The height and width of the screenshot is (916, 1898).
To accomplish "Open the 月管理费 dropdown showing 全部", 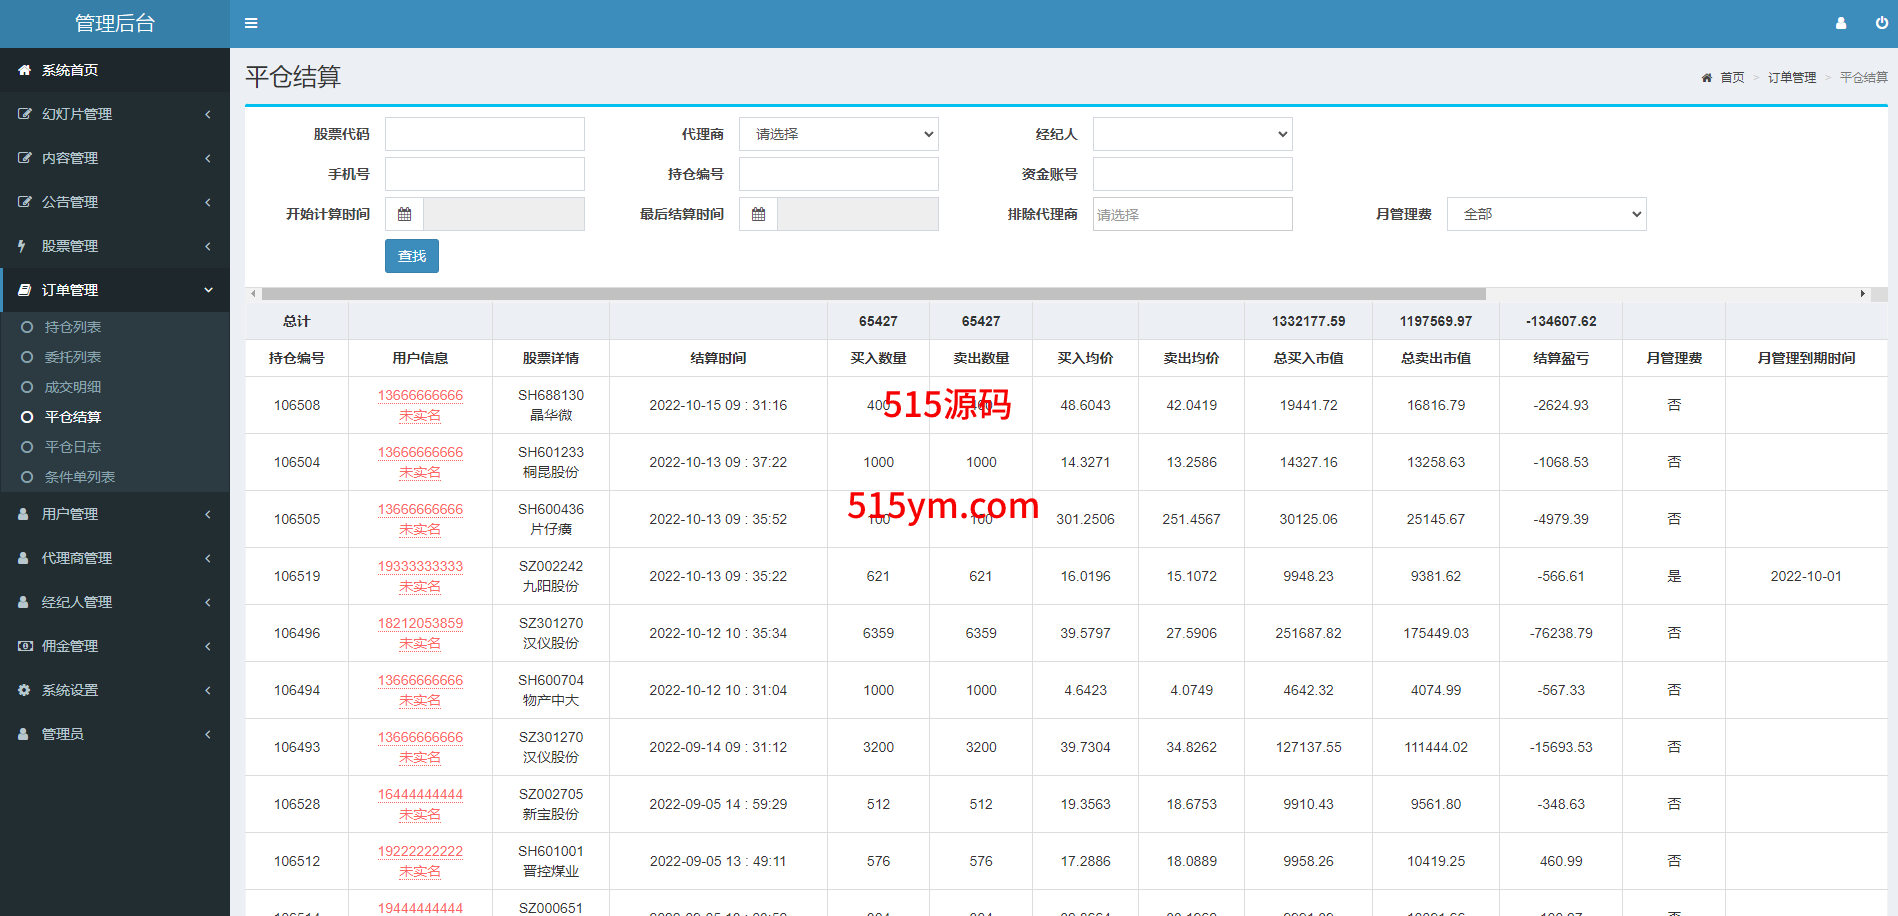I will [x=1546, y=214].
